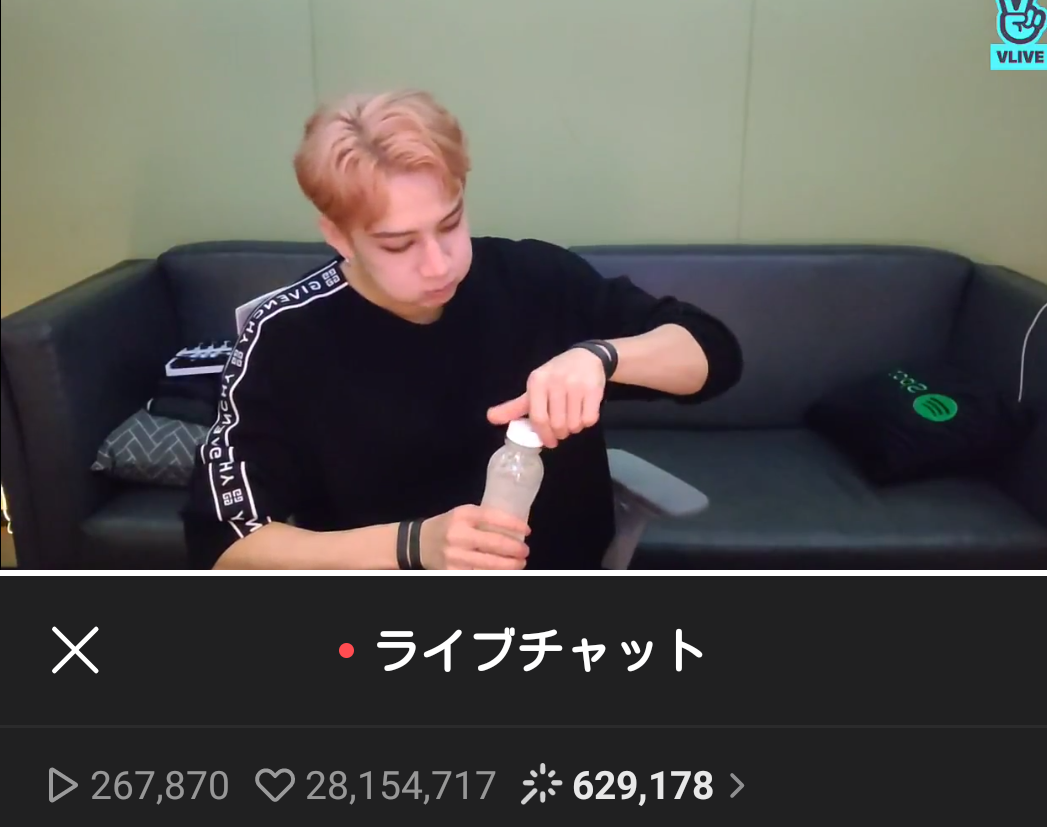This screenshot has width=1047, height=827.
Task: Select the ライブチャット header title
Action: pos(540,650)
